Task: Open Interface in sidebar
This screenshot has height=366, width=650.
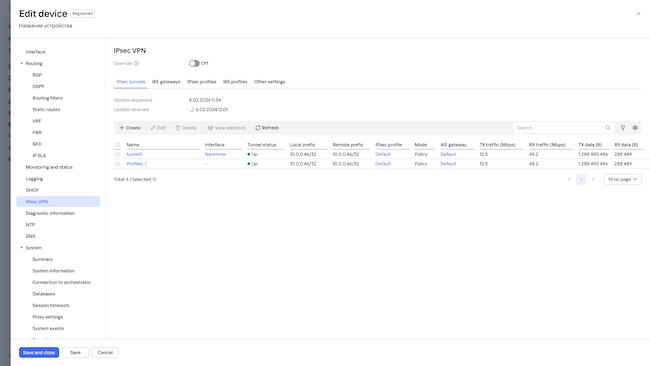Action: 36,52
